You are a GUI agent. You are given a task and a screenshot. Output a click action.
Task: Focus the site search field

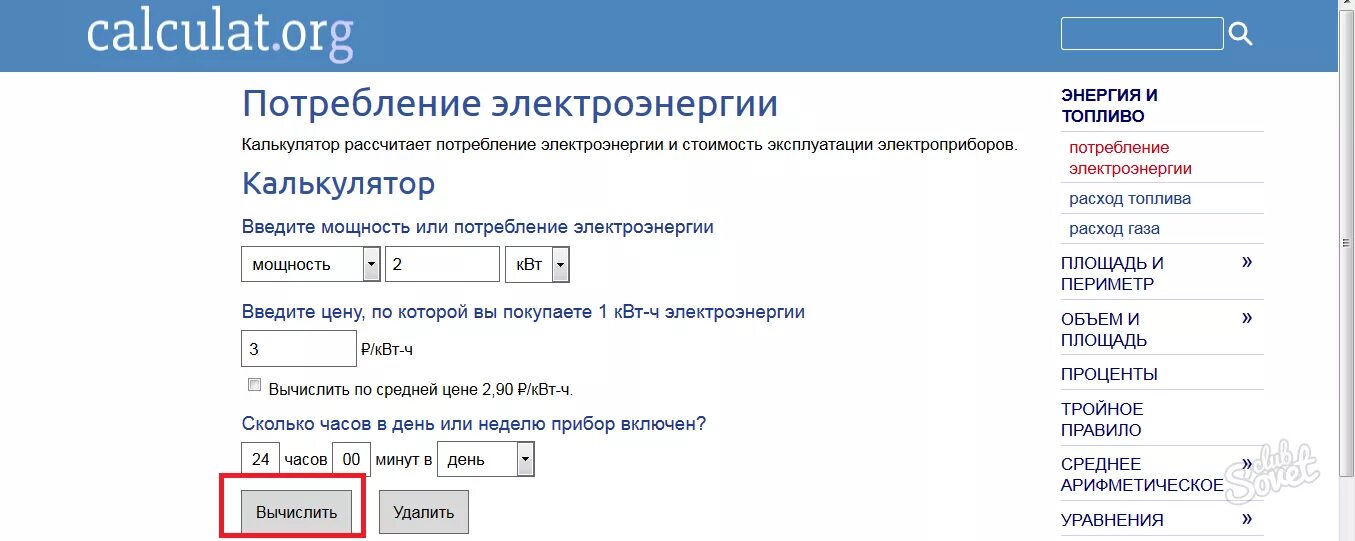pos(1142,33)
